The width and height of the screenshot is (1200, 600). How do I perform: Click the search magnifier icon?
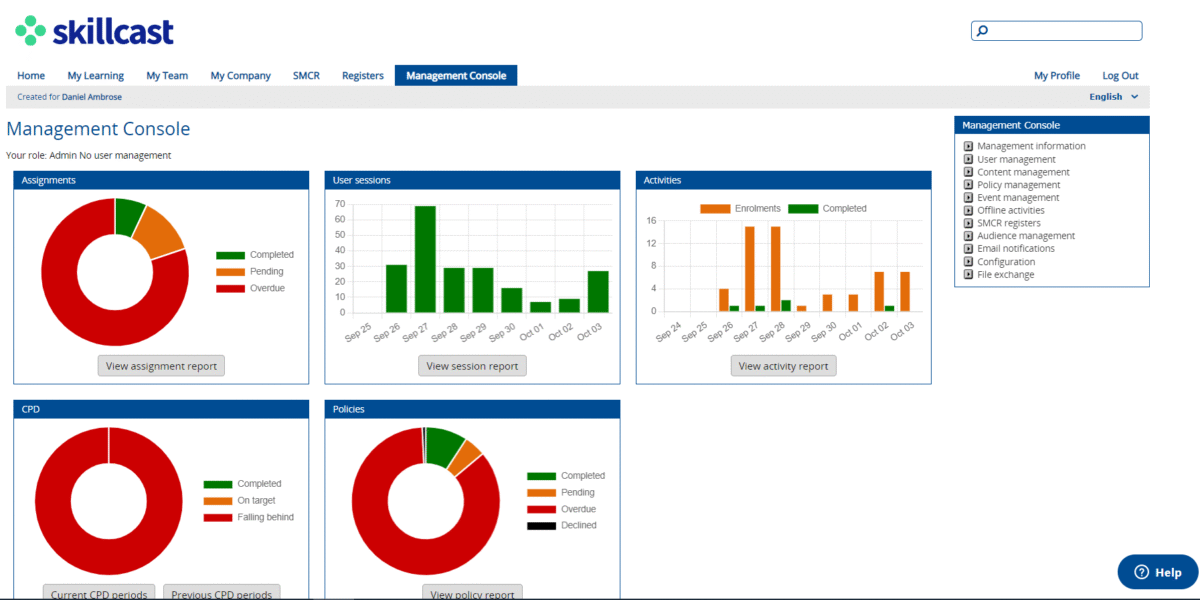coord(982,31)
